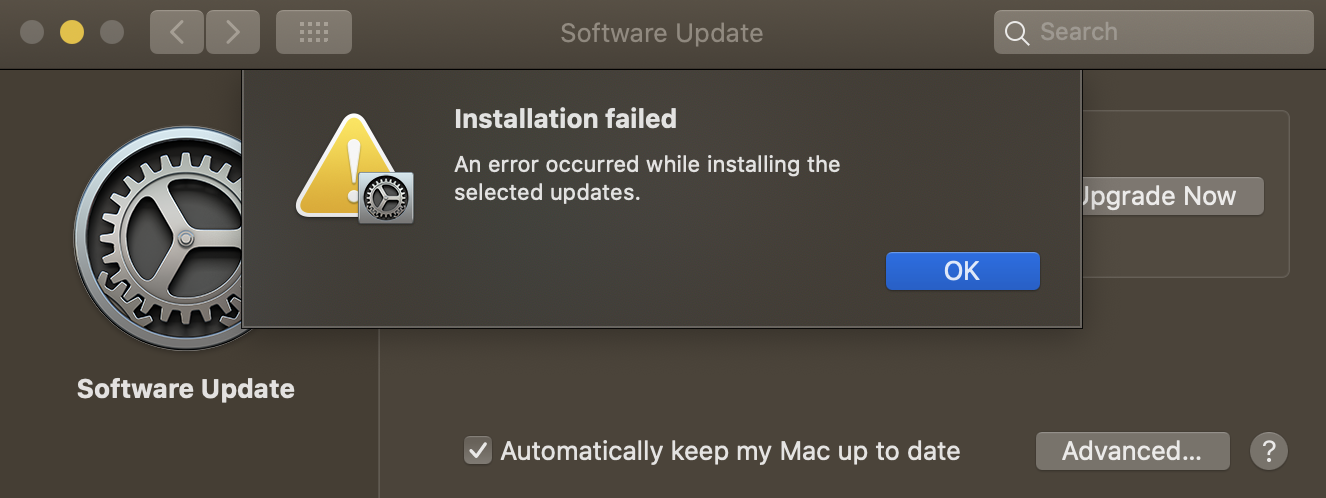Minimize the window with the yellow button

[x=72, y=32]
